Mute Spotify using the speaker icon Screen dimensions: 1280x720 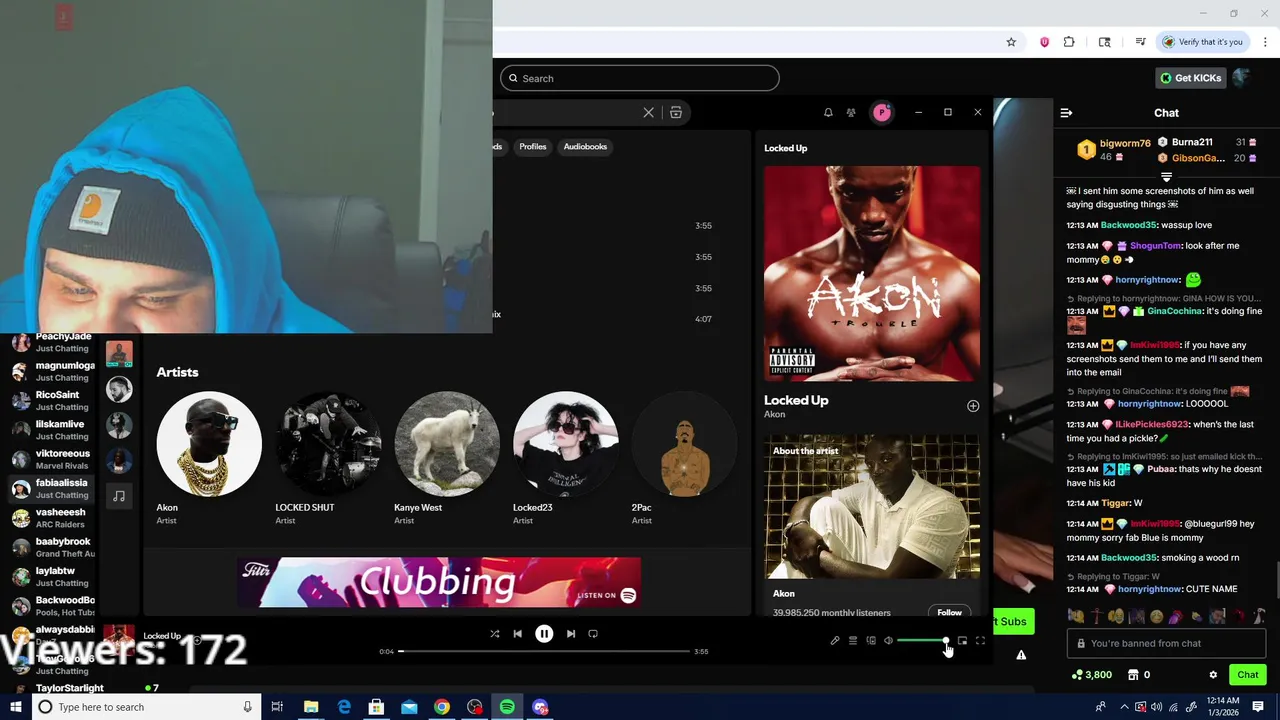888,641
